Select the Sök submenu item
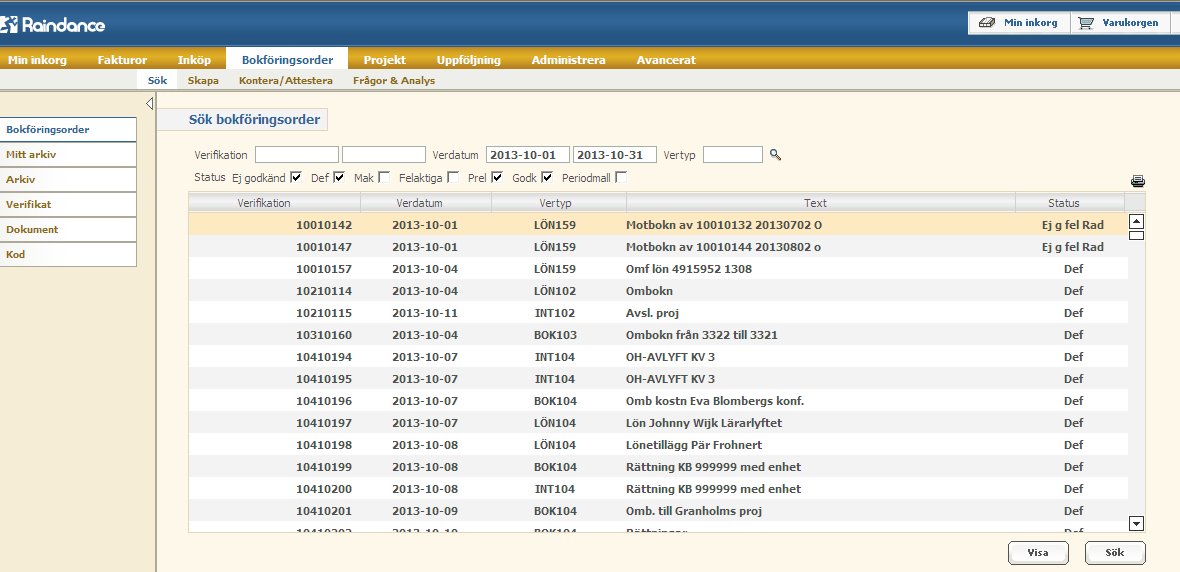The width and height of the screenshot is (1180, 572). pos(157,80)
